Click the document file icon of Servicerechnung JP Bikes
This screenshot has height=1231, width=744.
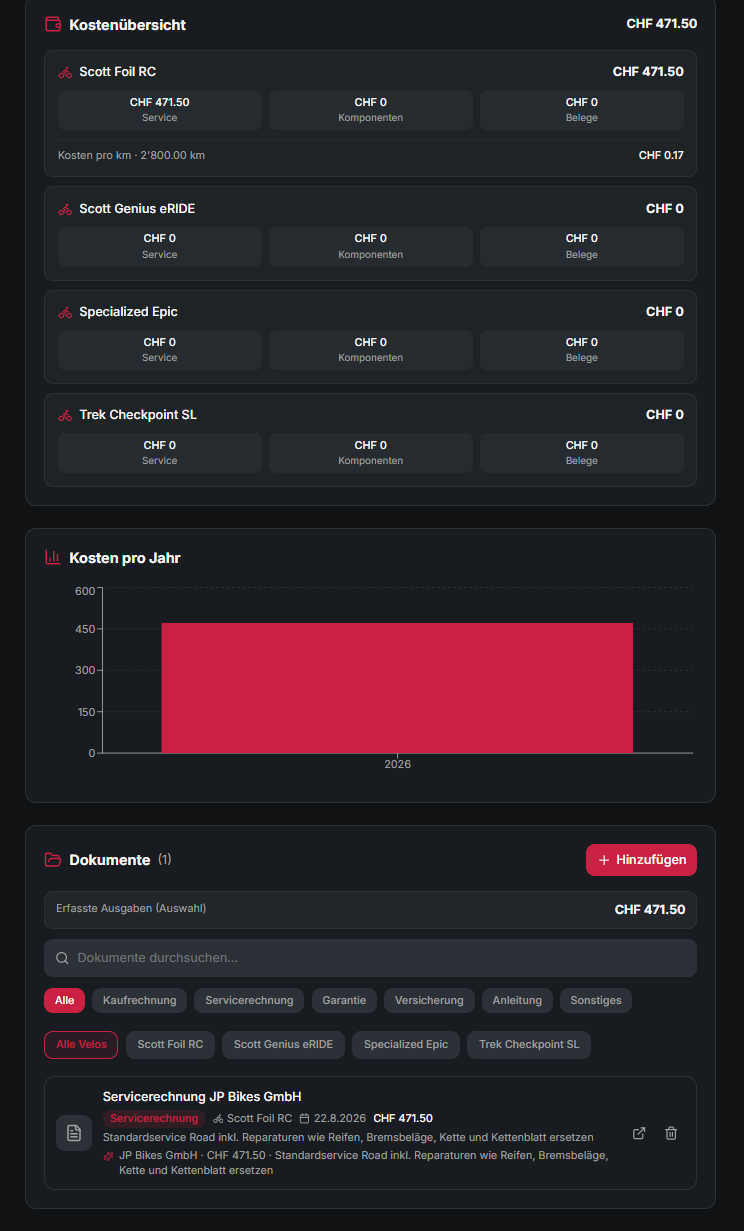74,1133
